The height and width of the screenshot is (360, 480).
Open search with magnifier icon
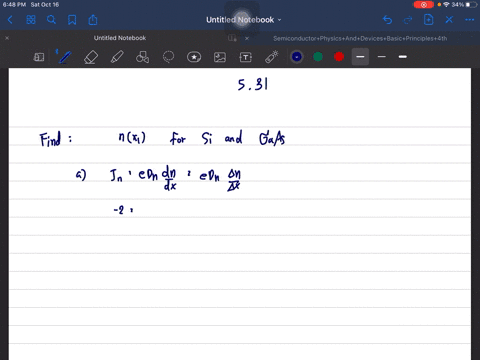pos(51,20)
